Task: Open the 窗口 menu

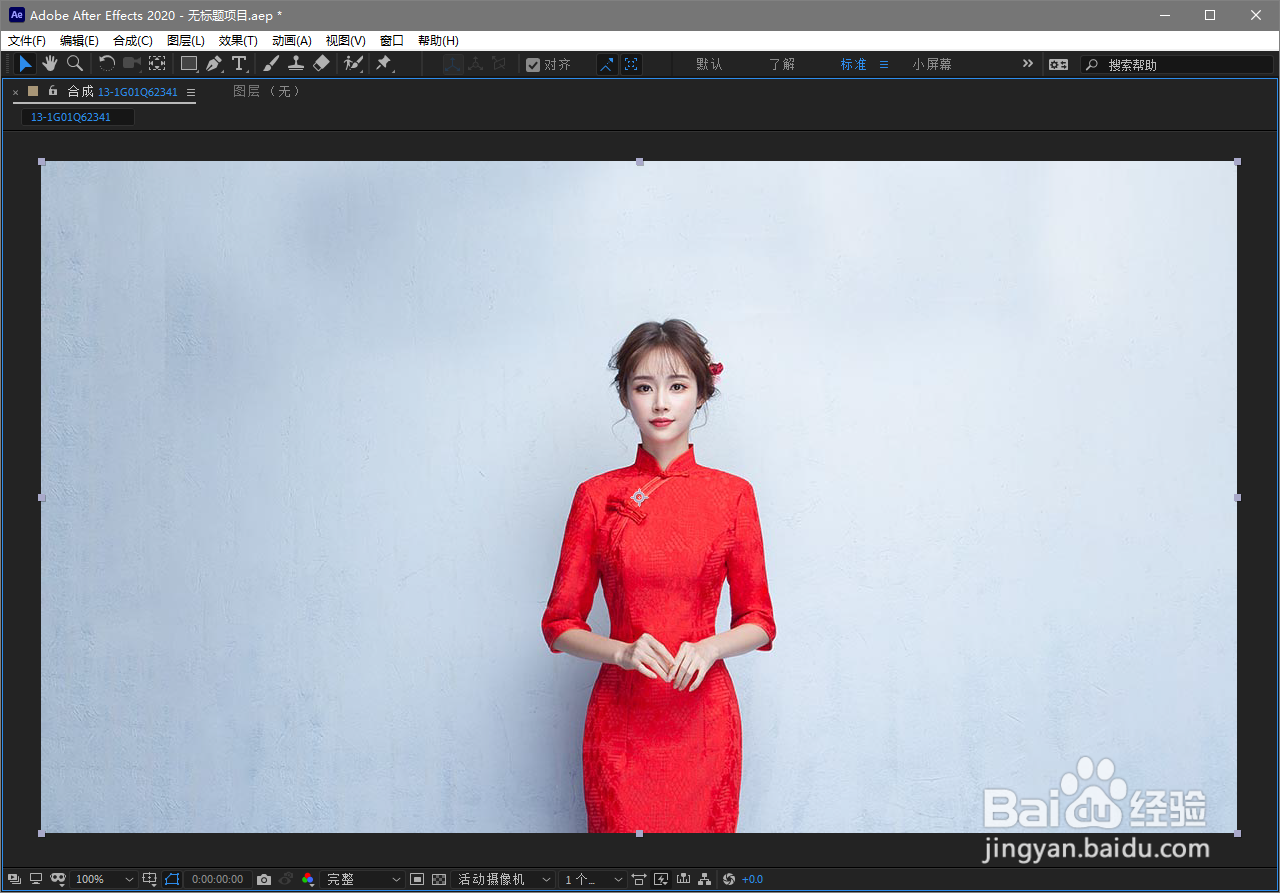Action: (x=392, y=41)
